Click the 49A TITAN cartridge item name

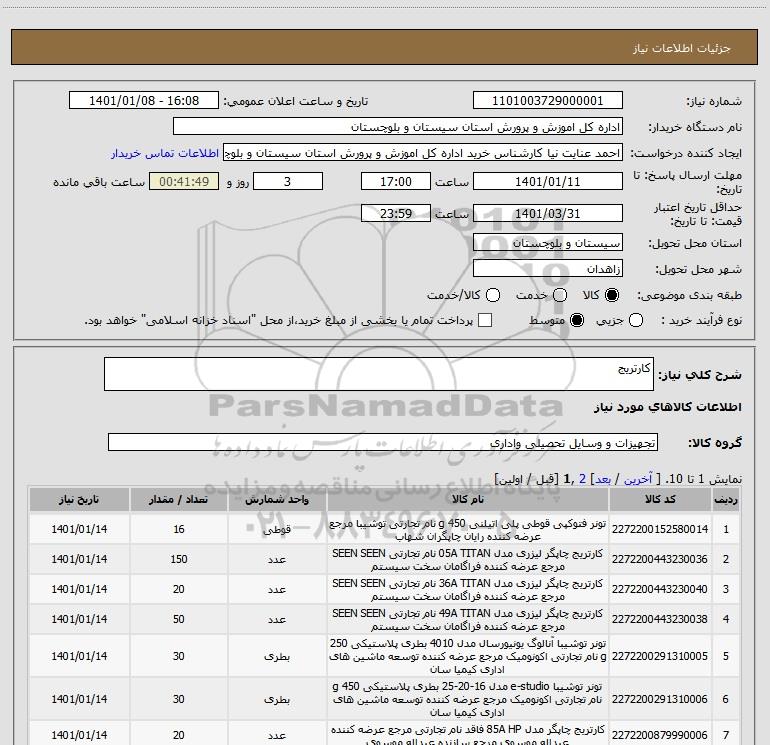point(468,620)
